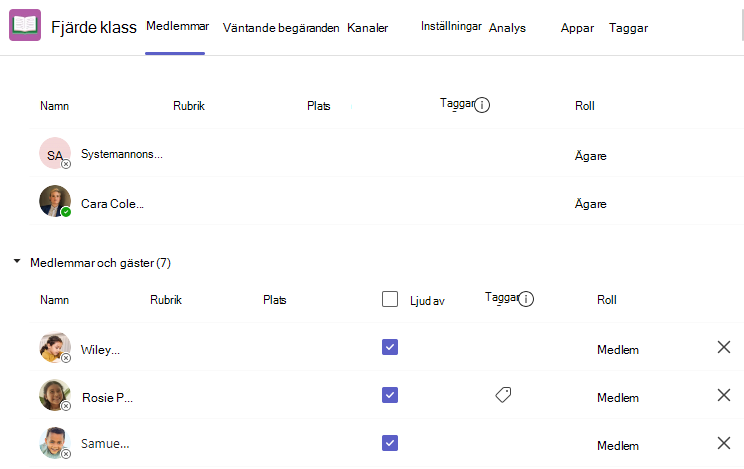744x469 pixels.
Task: Open the Kanaler tab
Action: coord(367,28)
